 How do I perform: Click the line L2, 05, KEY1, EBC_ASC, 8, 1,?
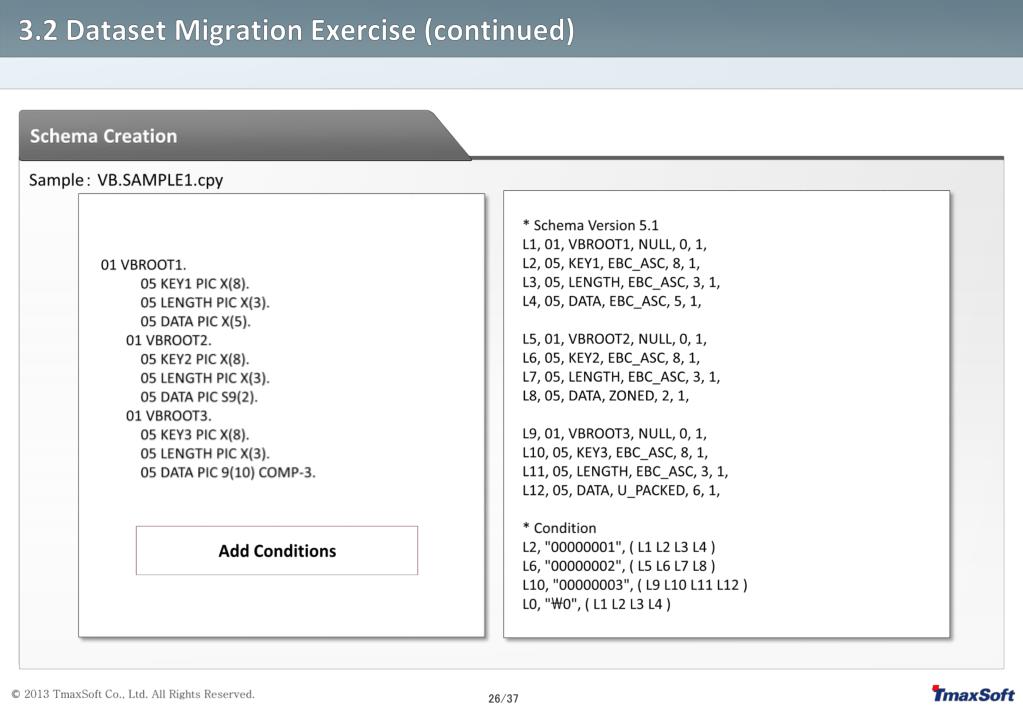pyautogui.click(x=611, y=264)
